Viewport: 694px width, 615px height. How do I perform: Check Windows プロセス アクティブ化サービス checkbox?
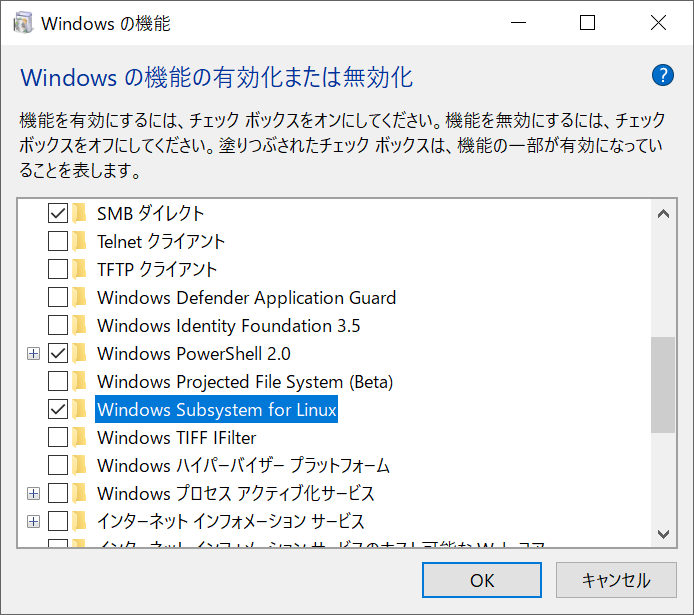coord(58,493)
